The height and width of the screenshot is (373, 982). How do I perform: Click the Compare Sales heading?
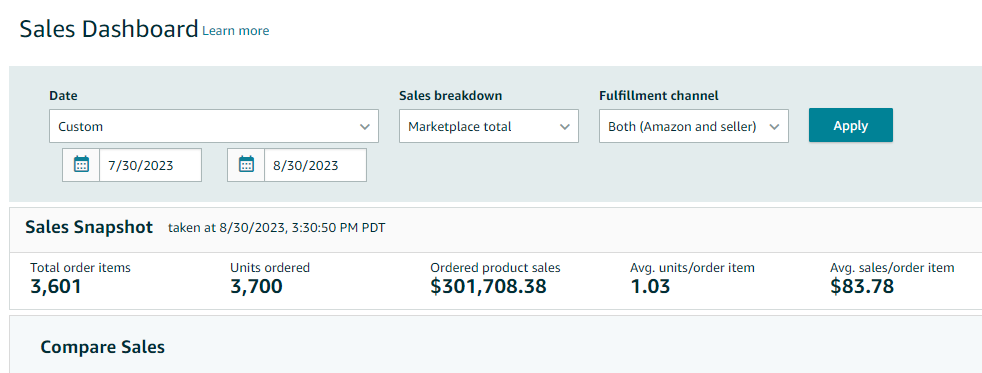(x=103, y=347)
